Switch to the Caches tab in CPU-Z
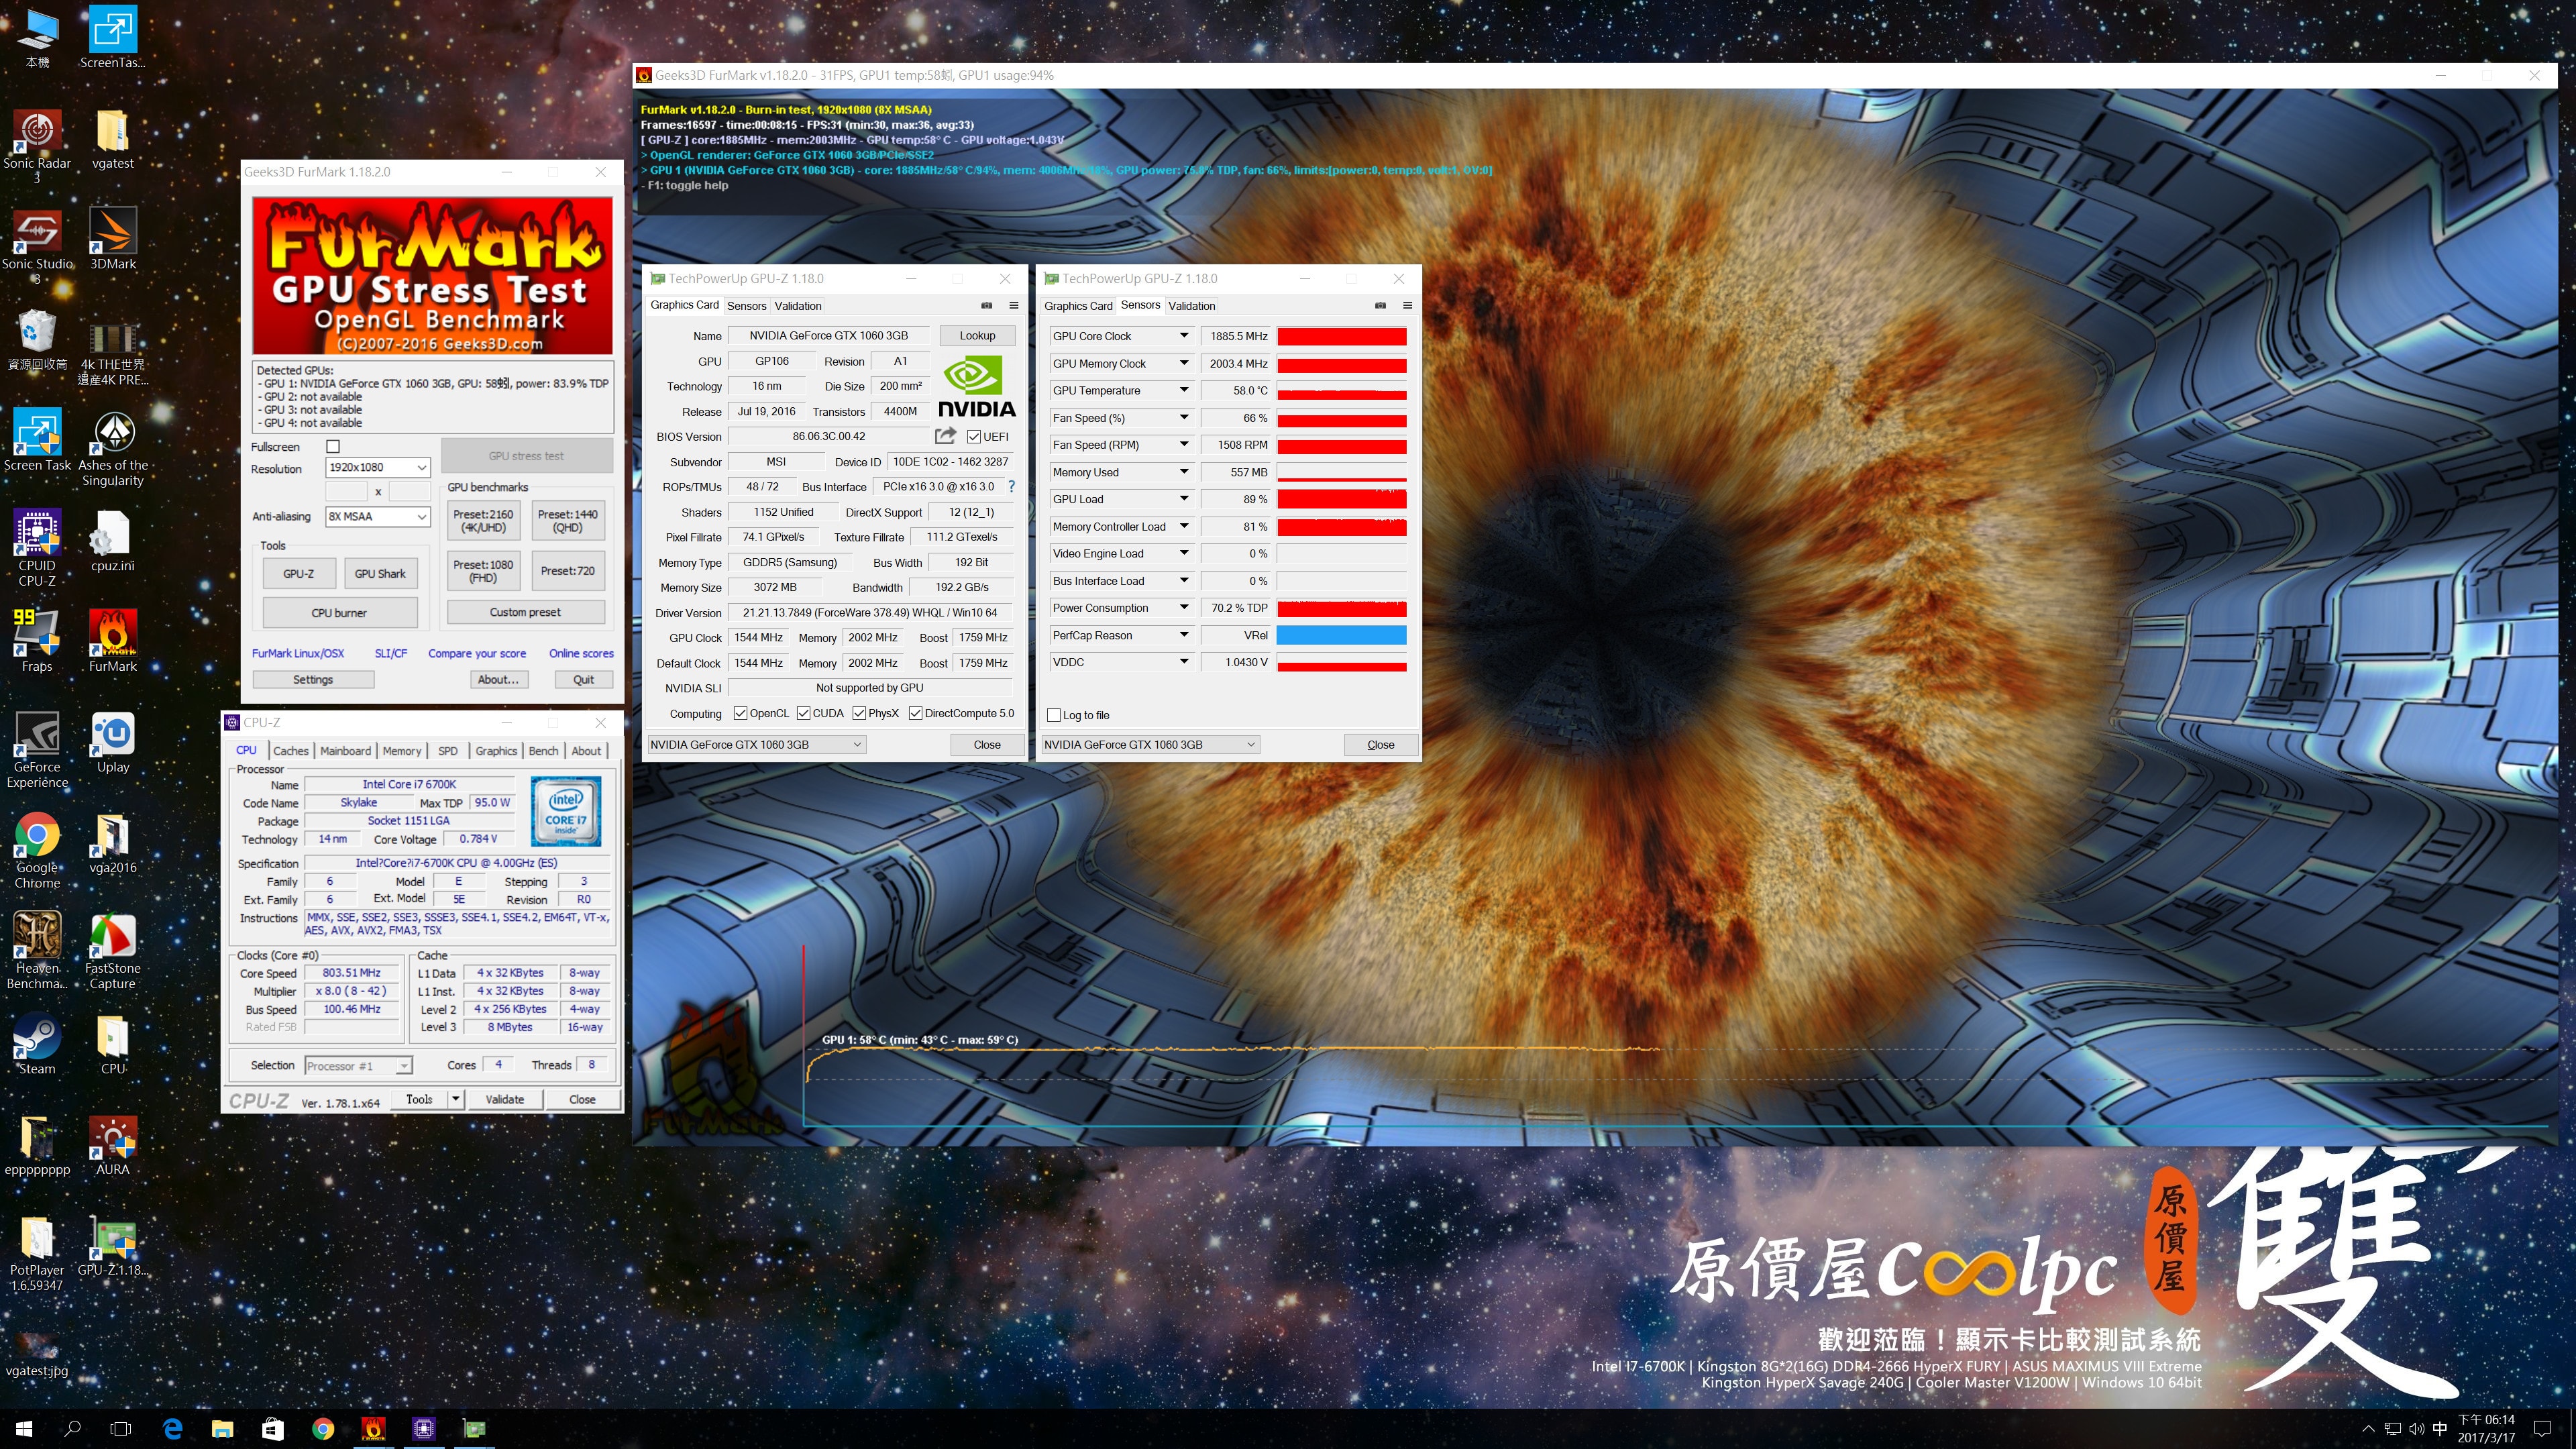The height and width of the screenshot is (1449, 2576). (291, 750)
